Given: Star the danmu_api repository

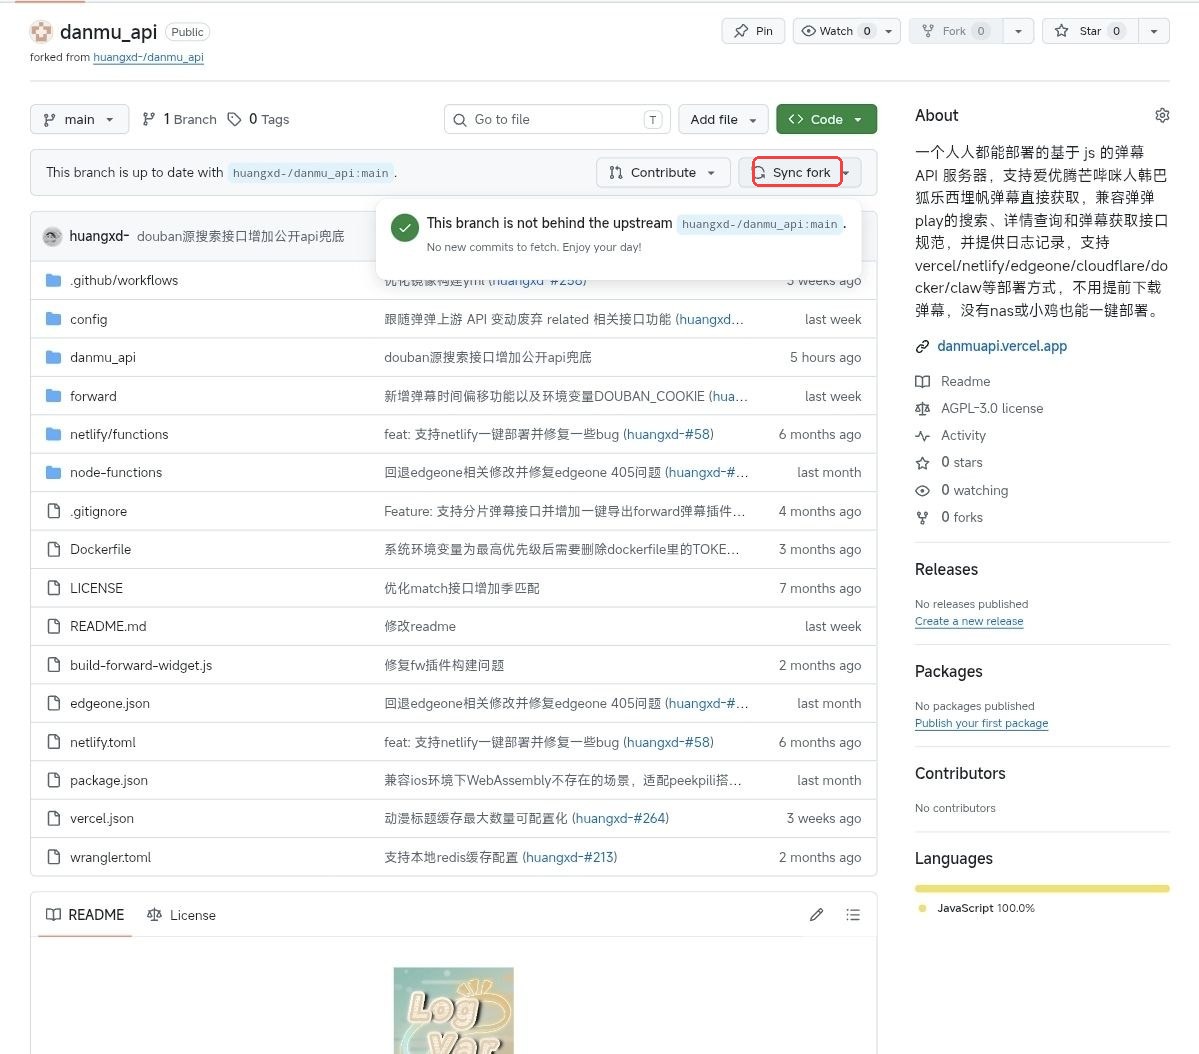Looking at the screenshot, I should [1089, 30].
